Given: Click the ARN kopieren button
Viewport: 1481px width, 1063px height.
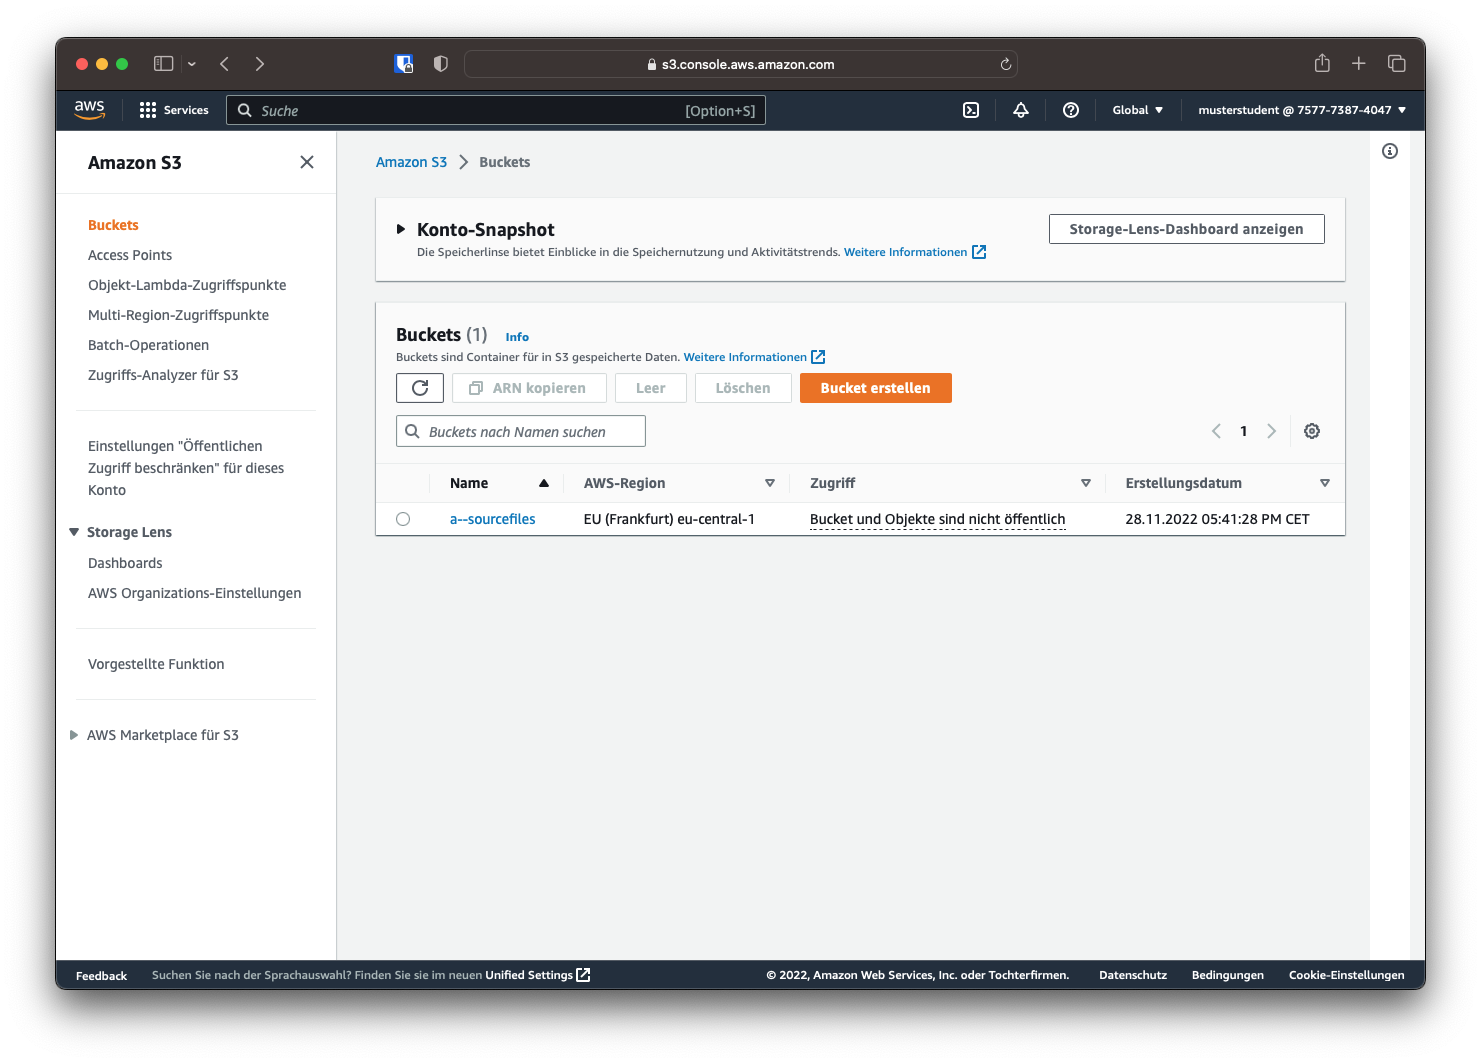Looking at the screenshot, I should [x=529, y=388].
